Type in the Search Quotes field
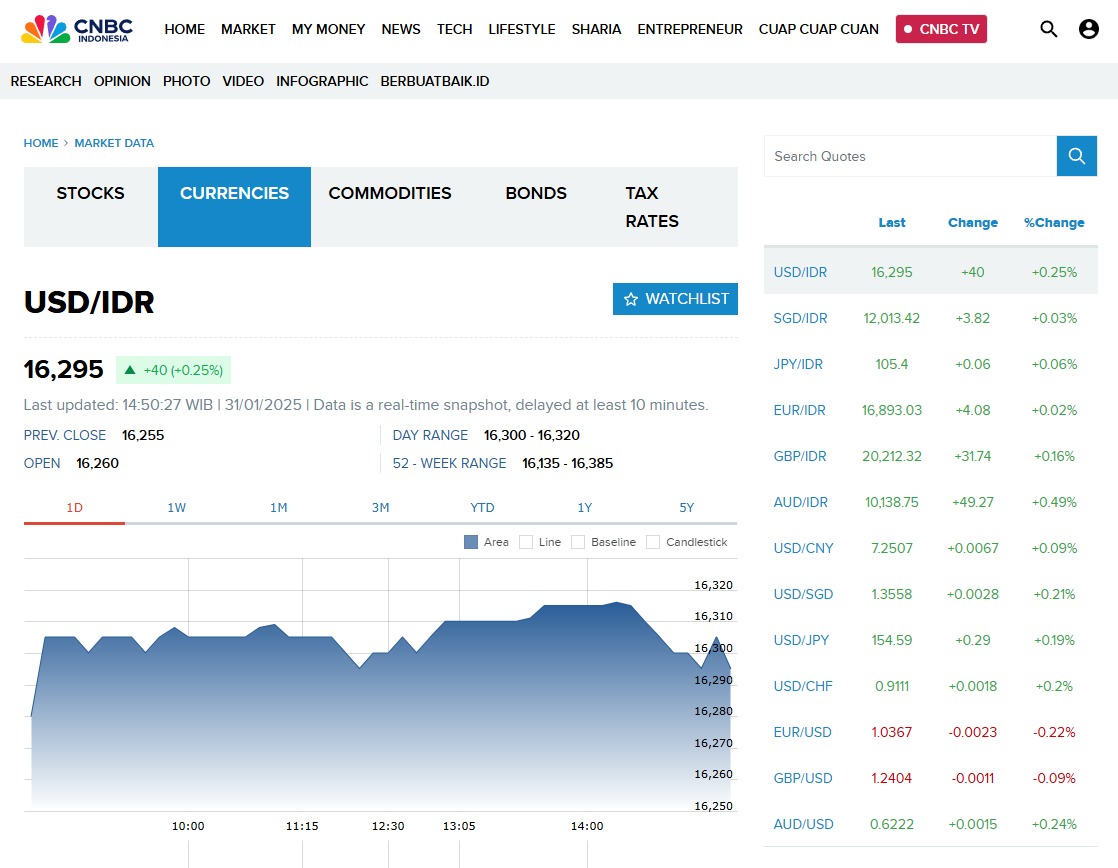The width and height of the screenshot is (1118, 868). 910,156
